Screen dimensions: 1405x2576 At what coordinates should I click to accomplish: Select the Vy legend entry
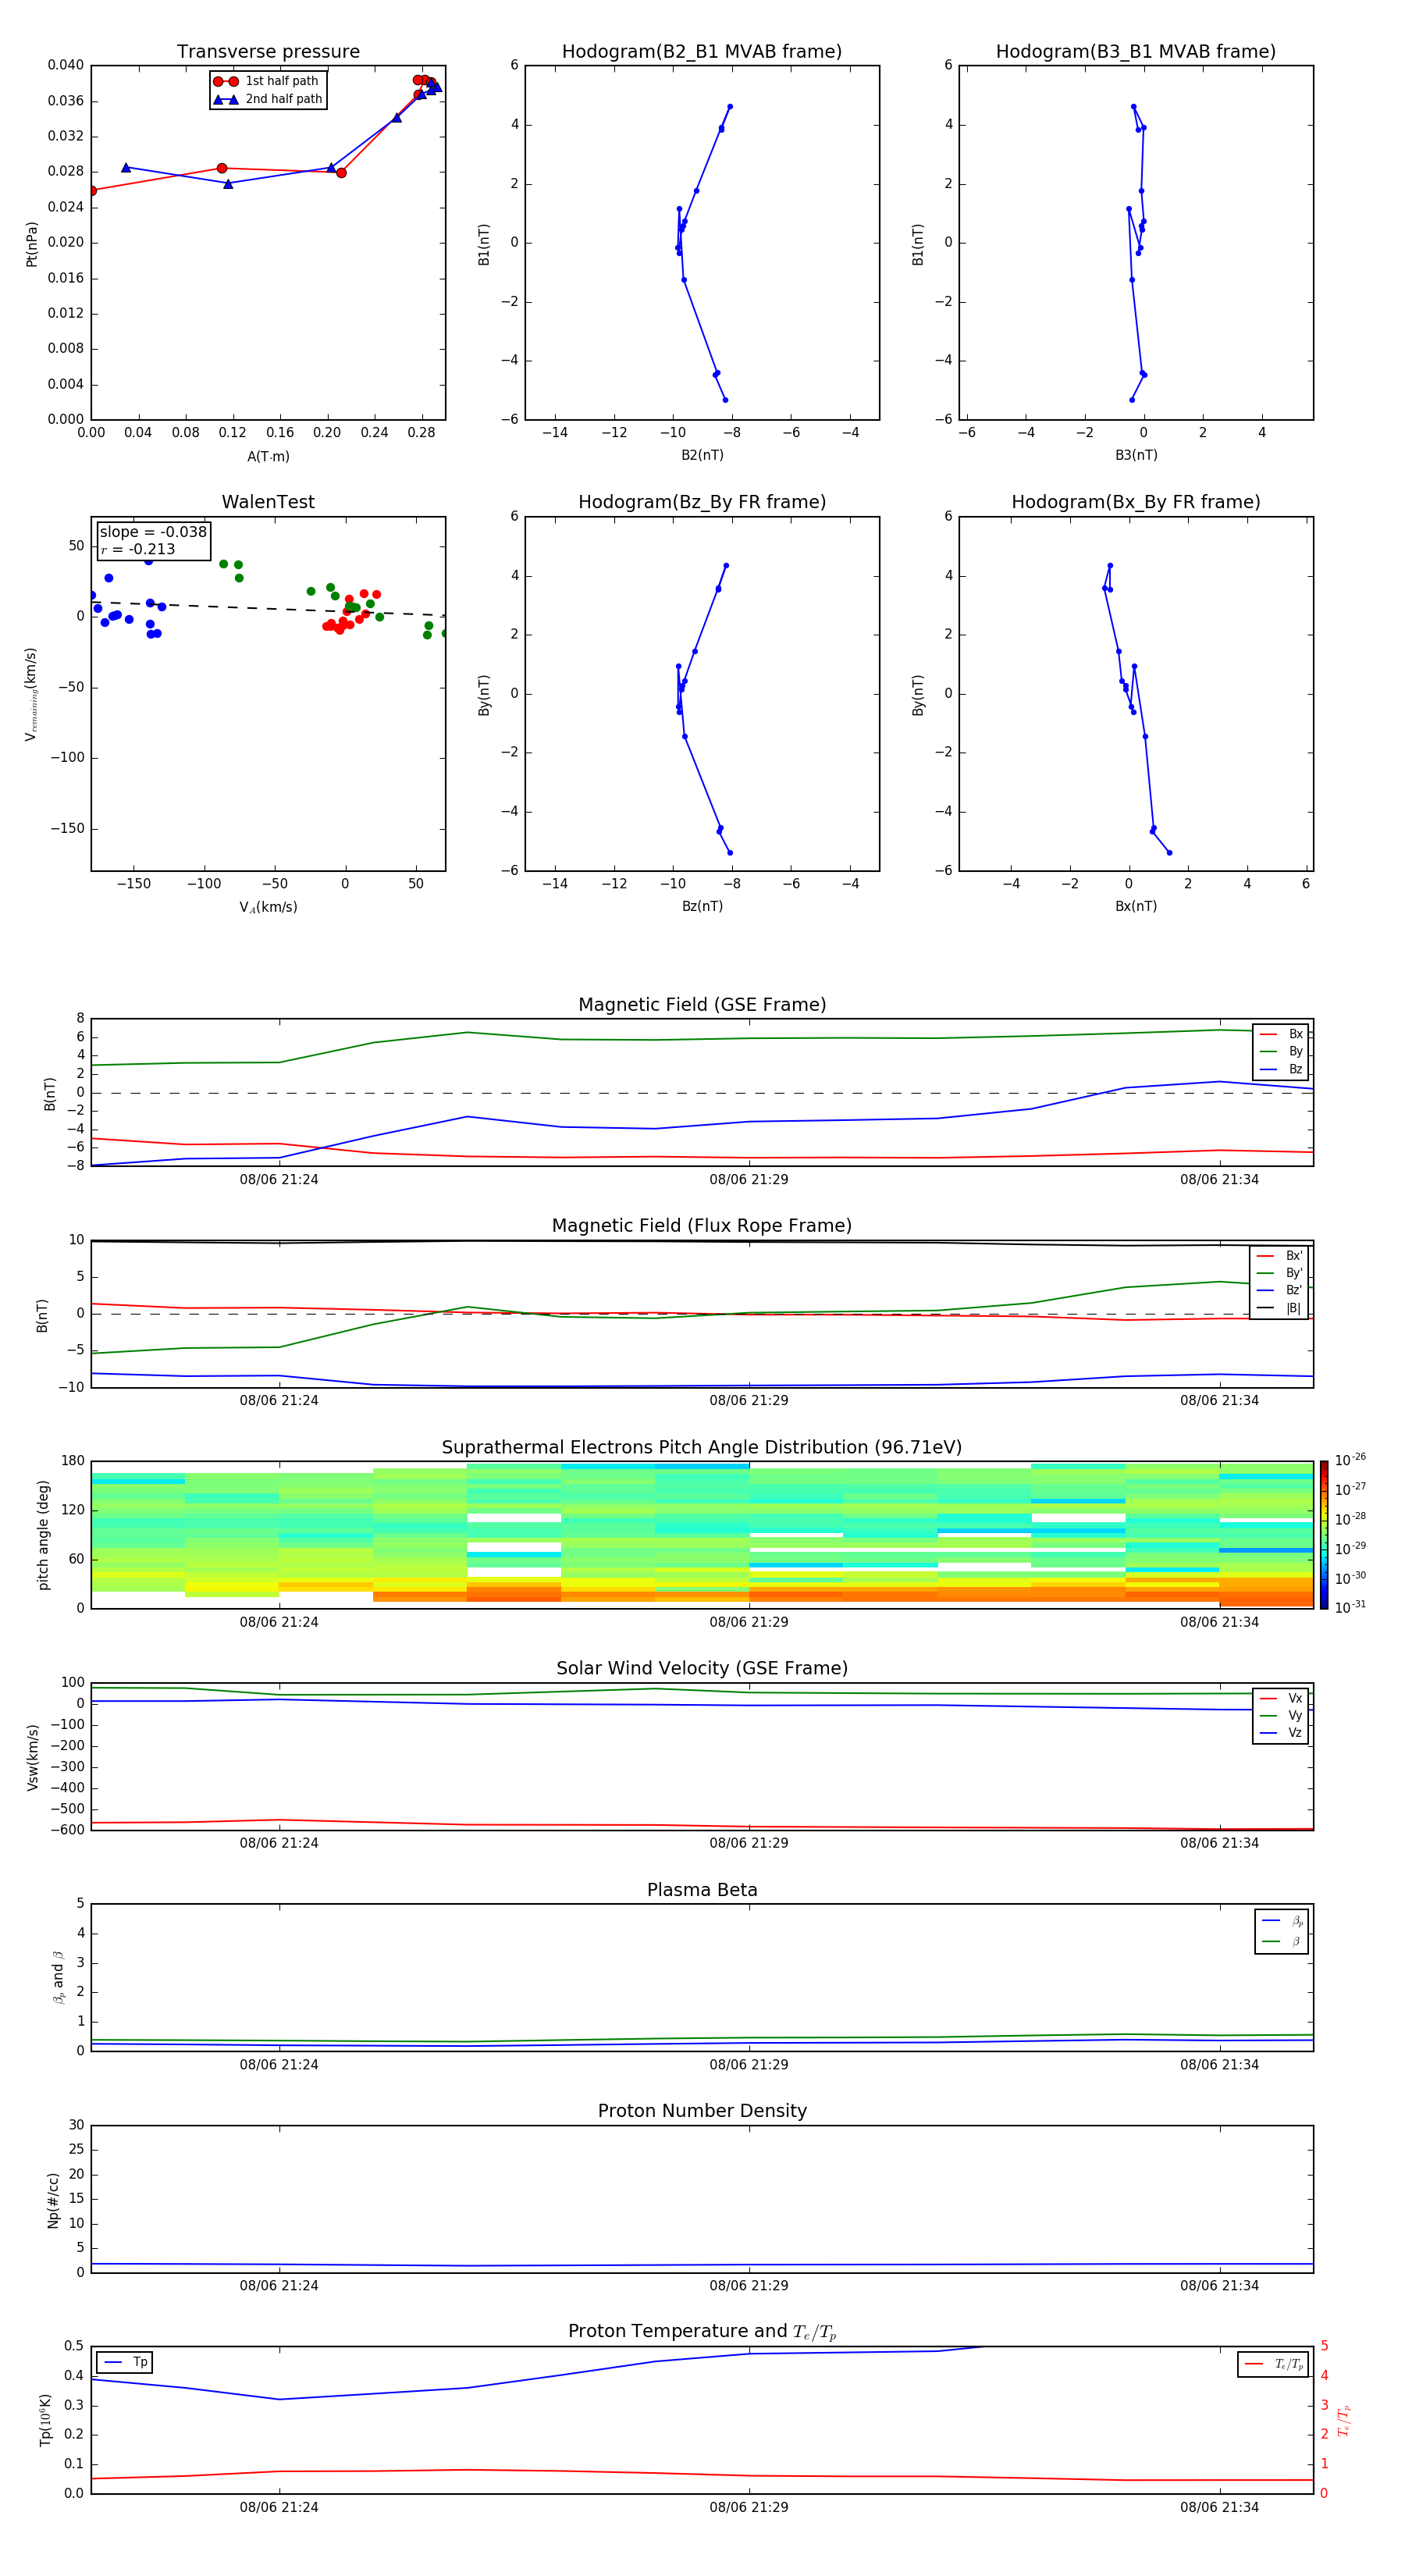click(1281, 1715)
